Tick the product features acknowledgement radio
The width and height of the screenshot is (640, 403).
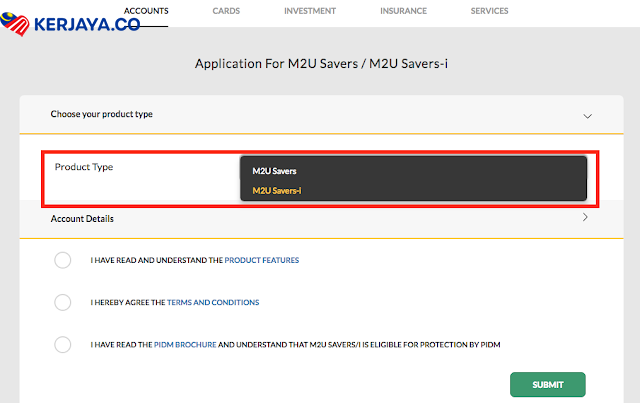(62, 260)
